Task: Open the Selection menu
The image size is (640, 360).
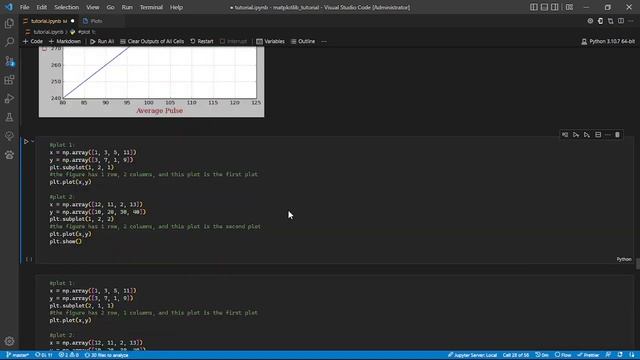Action: pos(67,7)
